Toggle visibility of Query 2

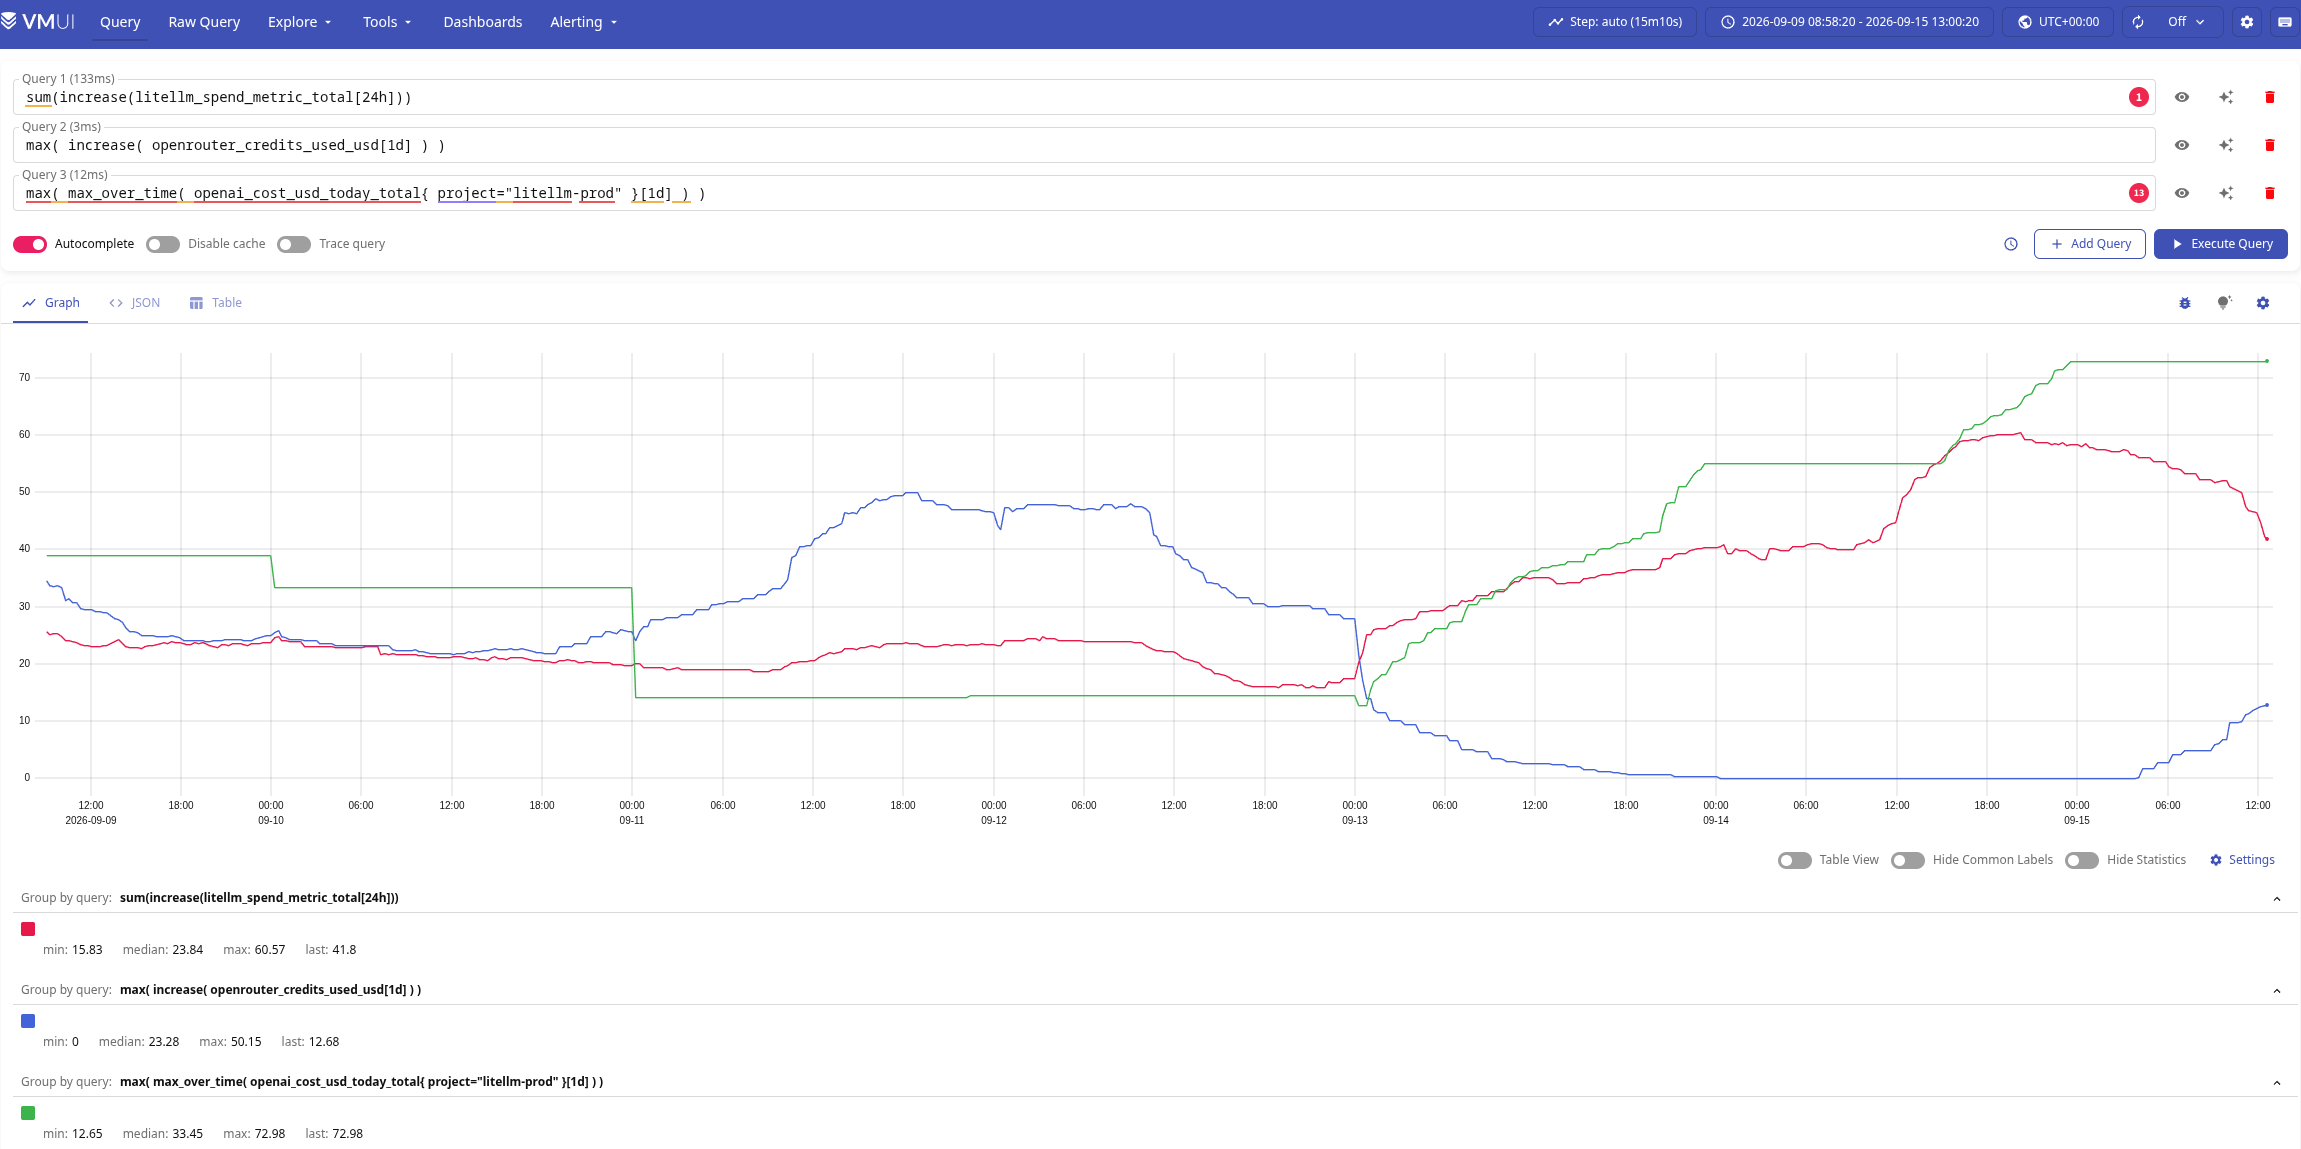pyautogui.click(x=2182, y=145)
